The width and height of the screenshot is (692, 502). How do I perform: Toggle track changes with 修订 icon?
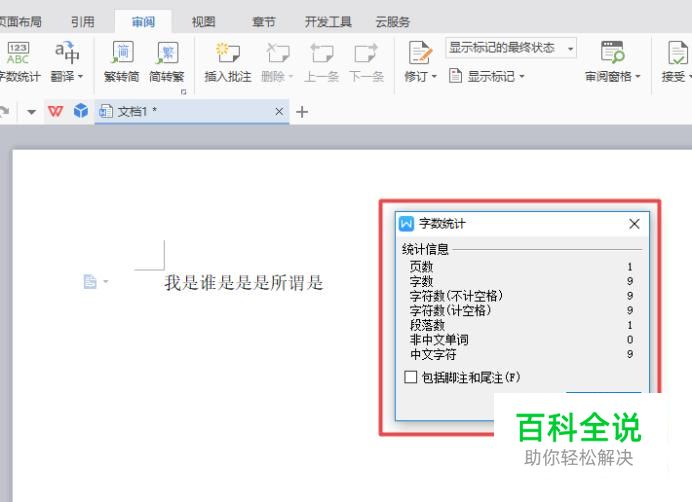[419, 53]
